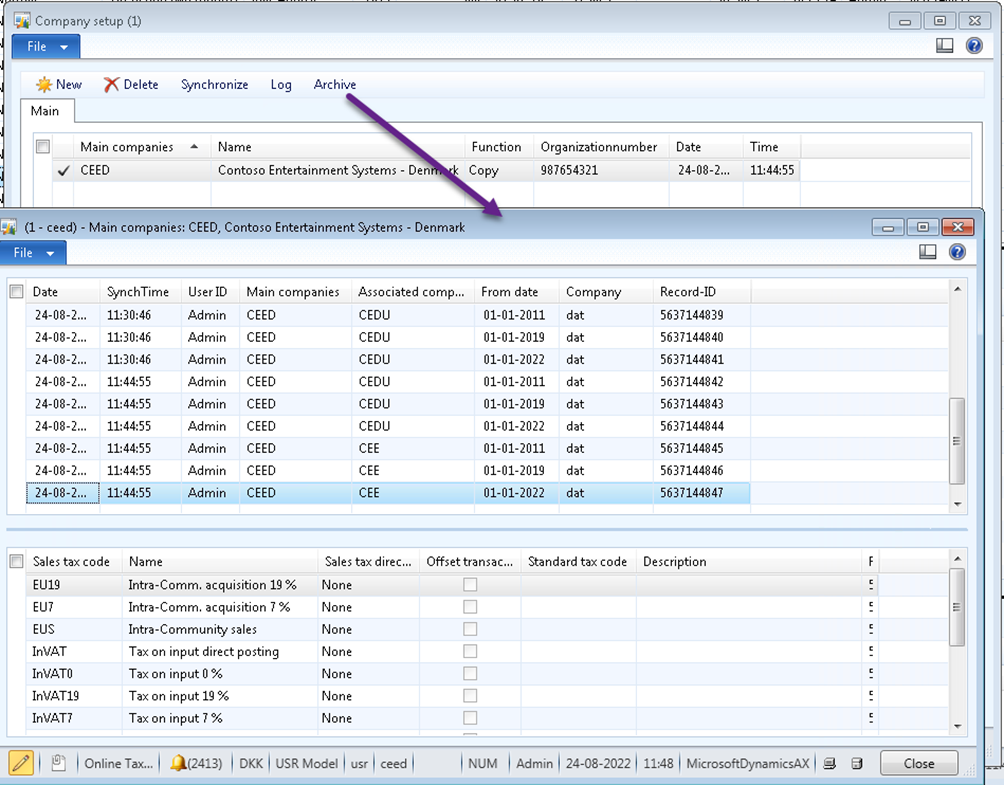Viewport: 1004px width, 785px height.
Task: Click Standard tax code column header
Action: (x=577, y=562)
